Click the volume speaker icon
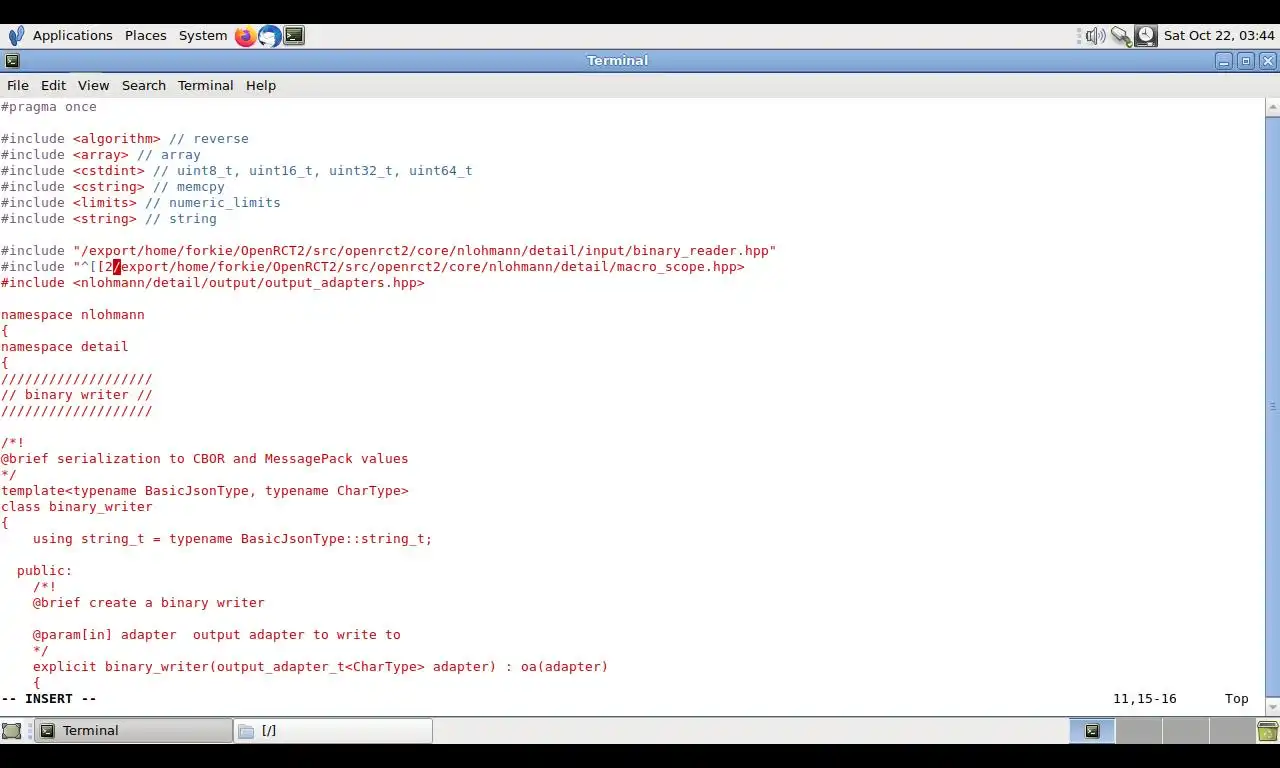Screen dimensions: 1280x768 click(x=1096, y=36)
